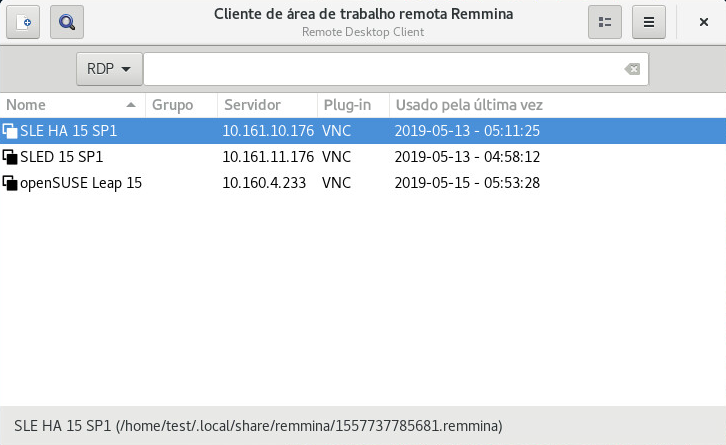Toggle the Nome sort direction arrow
This screenshot has width=726, height=445.
[x=131, y=105]
